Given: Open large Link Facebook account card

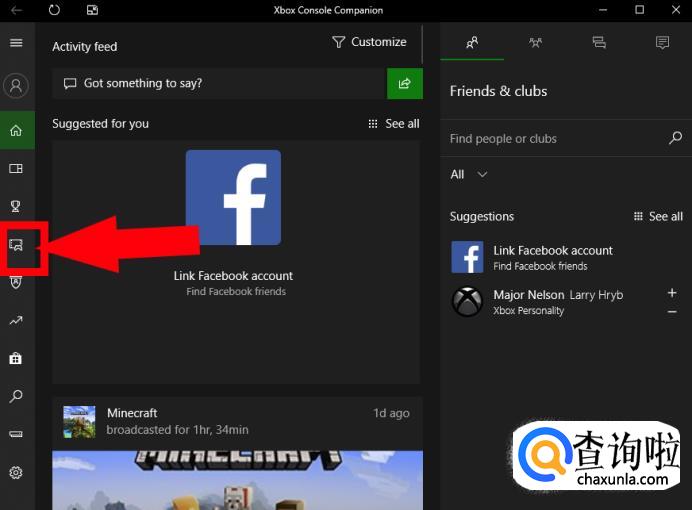Looking at the screenshot, I should pos(236,262).
